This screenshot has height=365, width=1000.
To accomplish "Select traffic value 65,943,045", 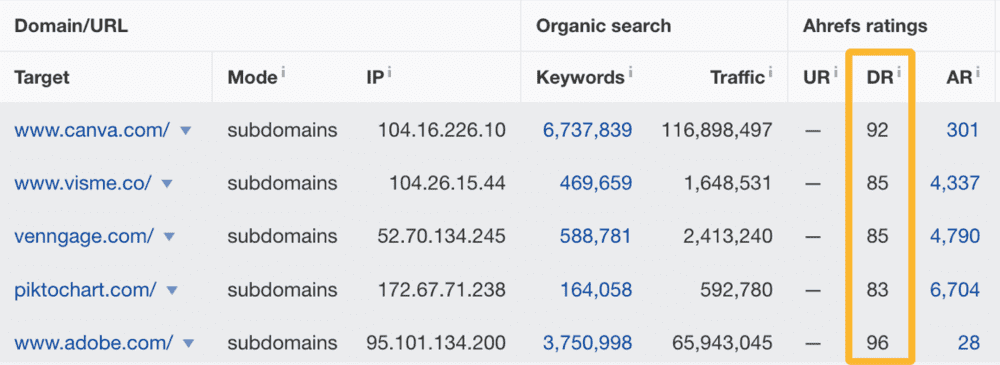I will [723, 343].
